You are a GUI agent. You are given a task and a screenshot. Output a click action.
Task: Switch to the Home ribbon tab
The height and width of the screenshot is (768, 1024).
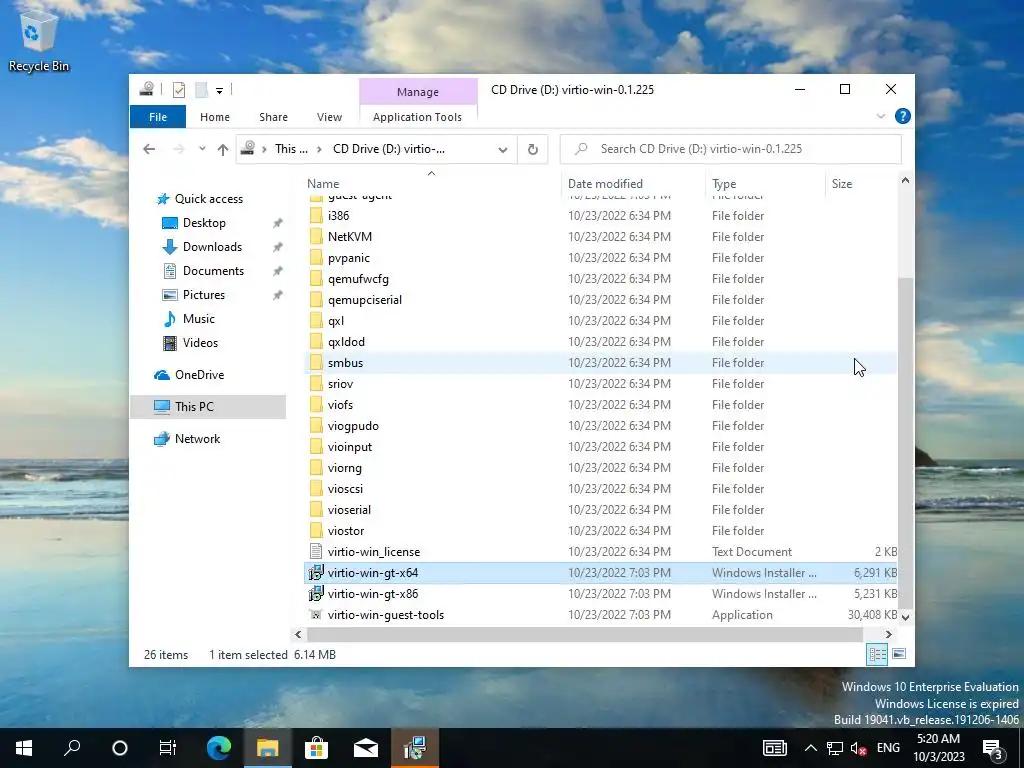(x=215, y=117)
